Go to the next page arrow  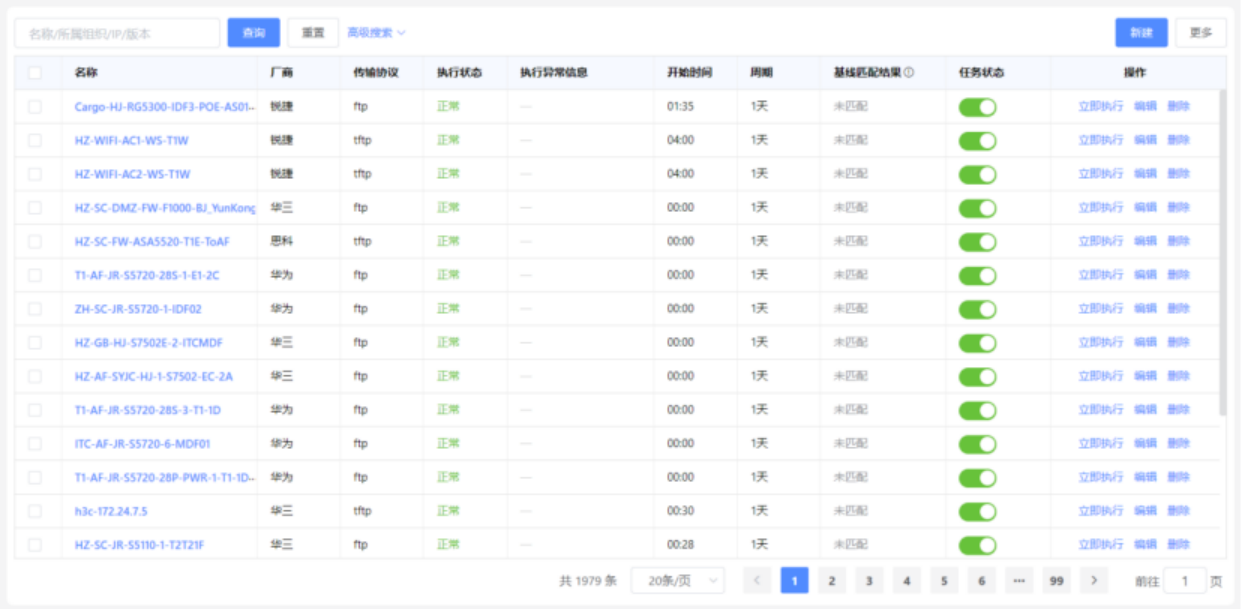pos(1094,580)
